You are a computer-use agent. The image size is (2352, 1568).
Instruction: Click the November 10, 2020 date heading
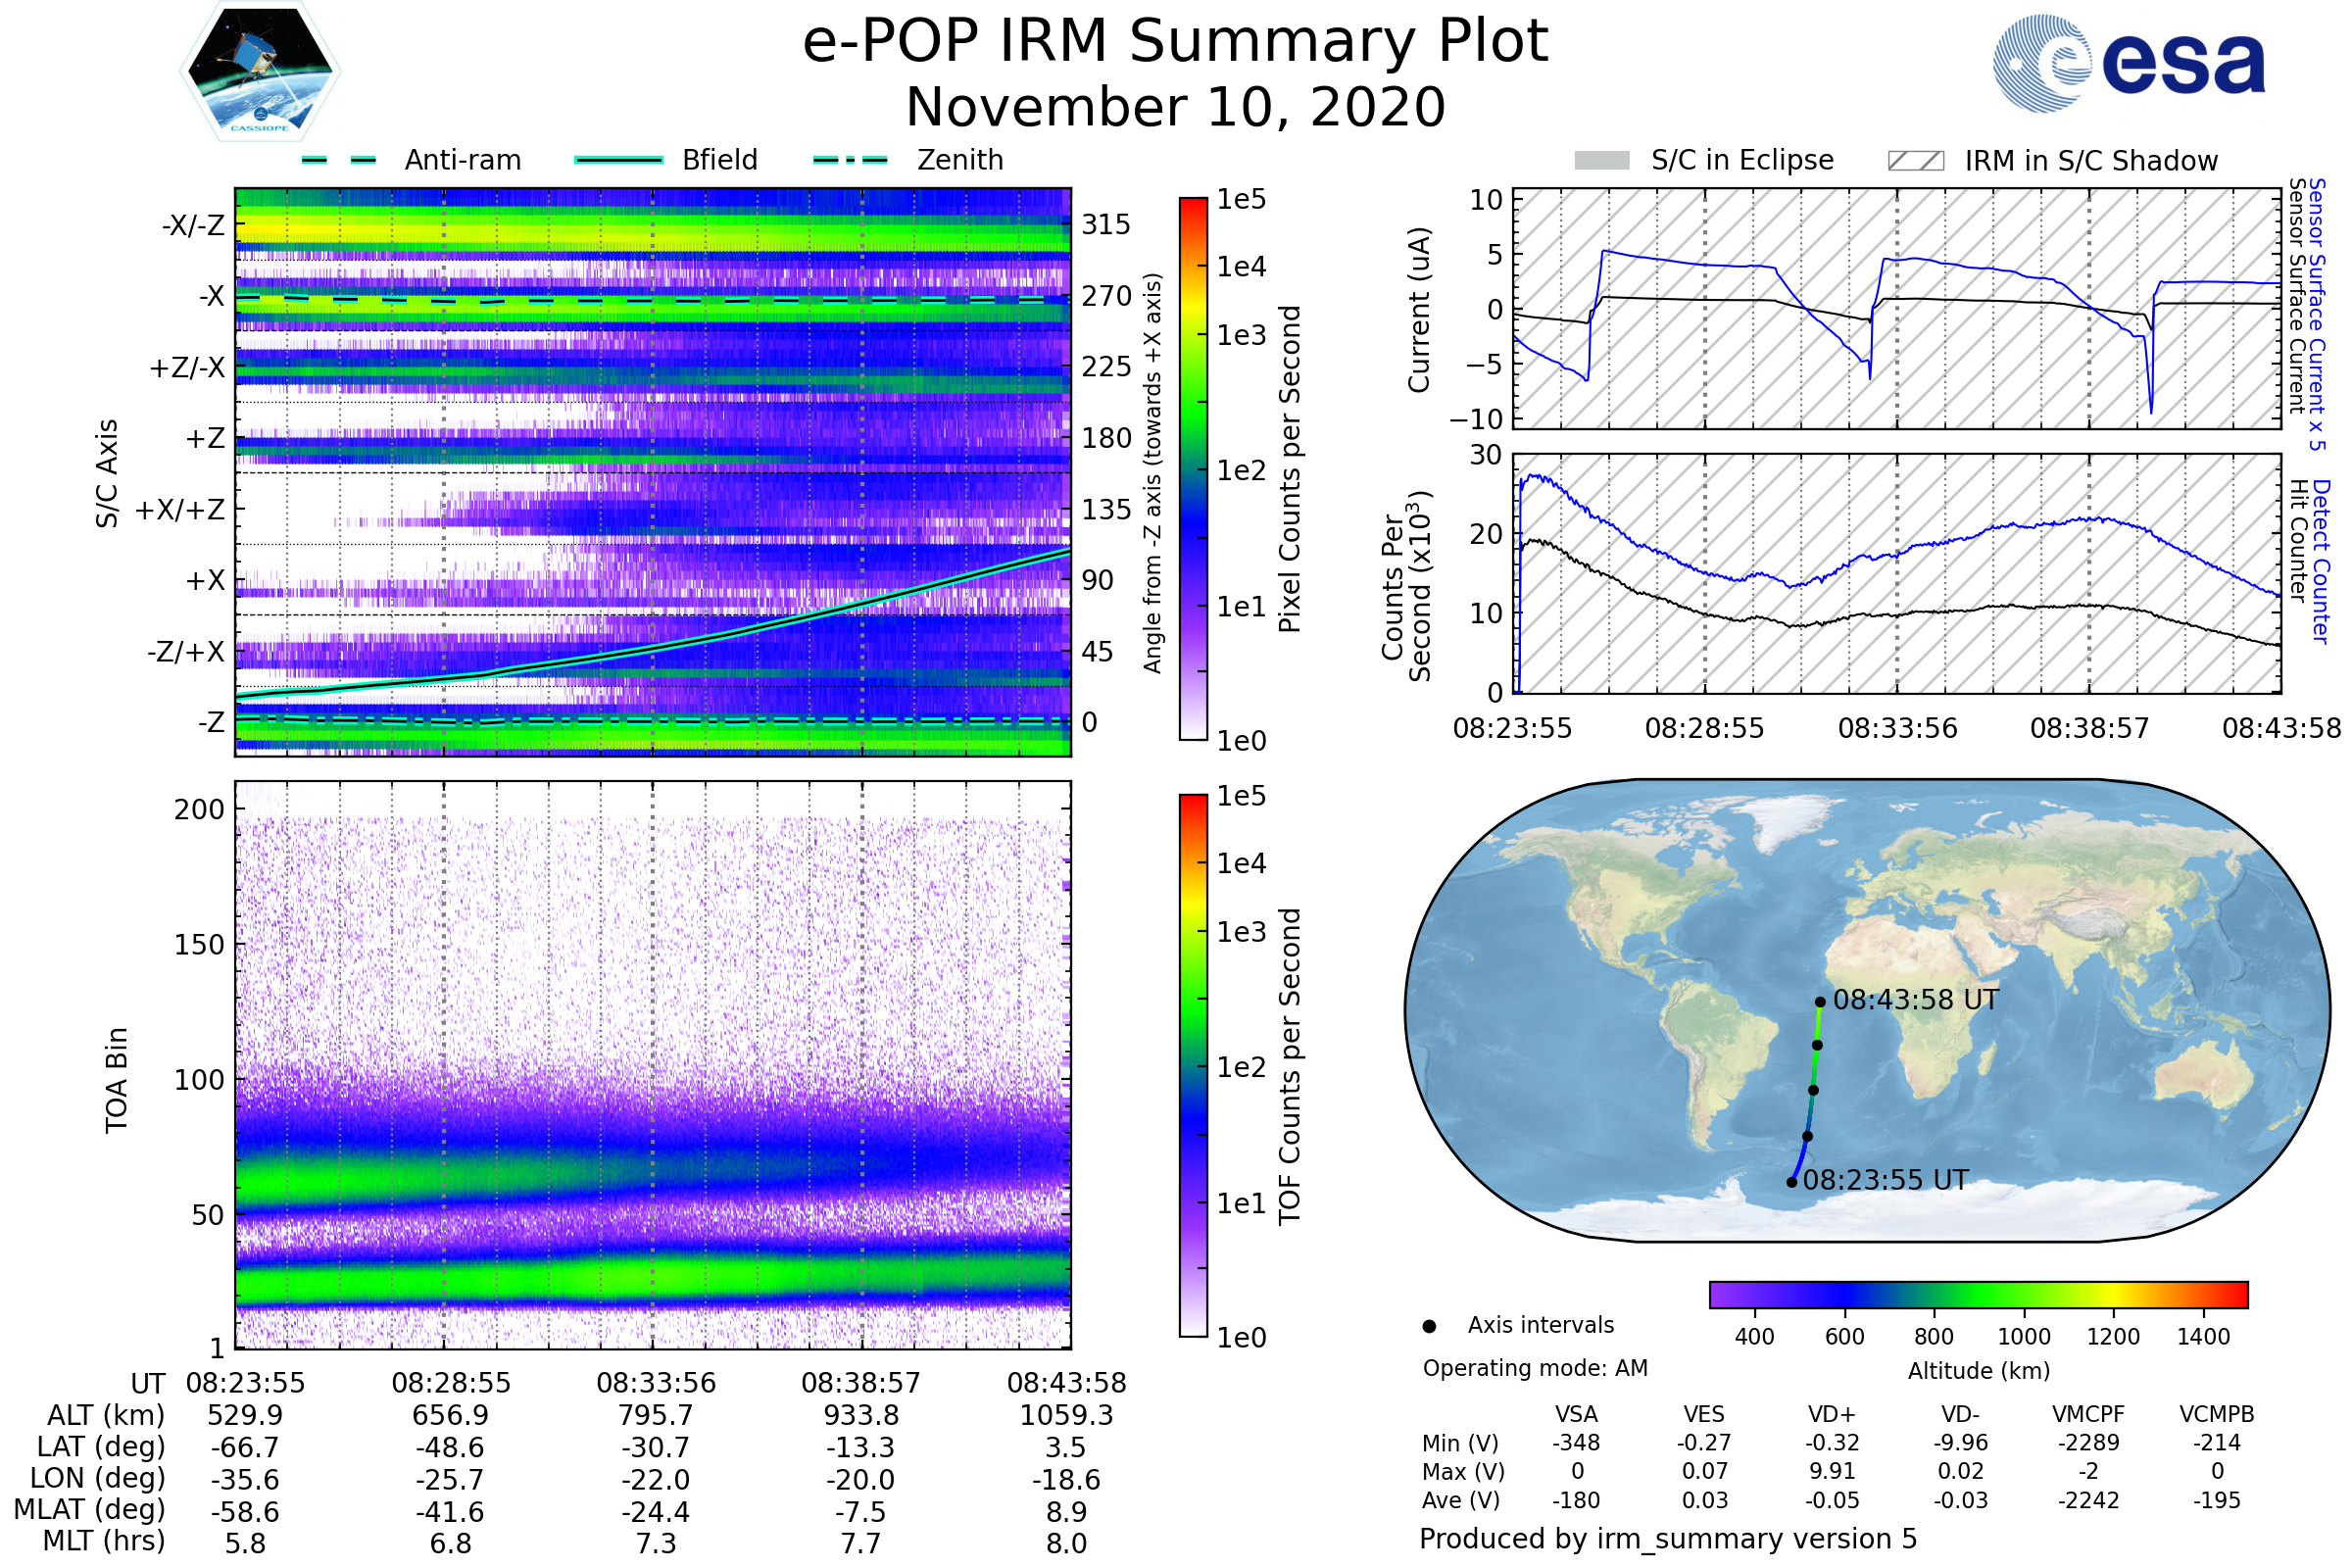pos(1175,108)
